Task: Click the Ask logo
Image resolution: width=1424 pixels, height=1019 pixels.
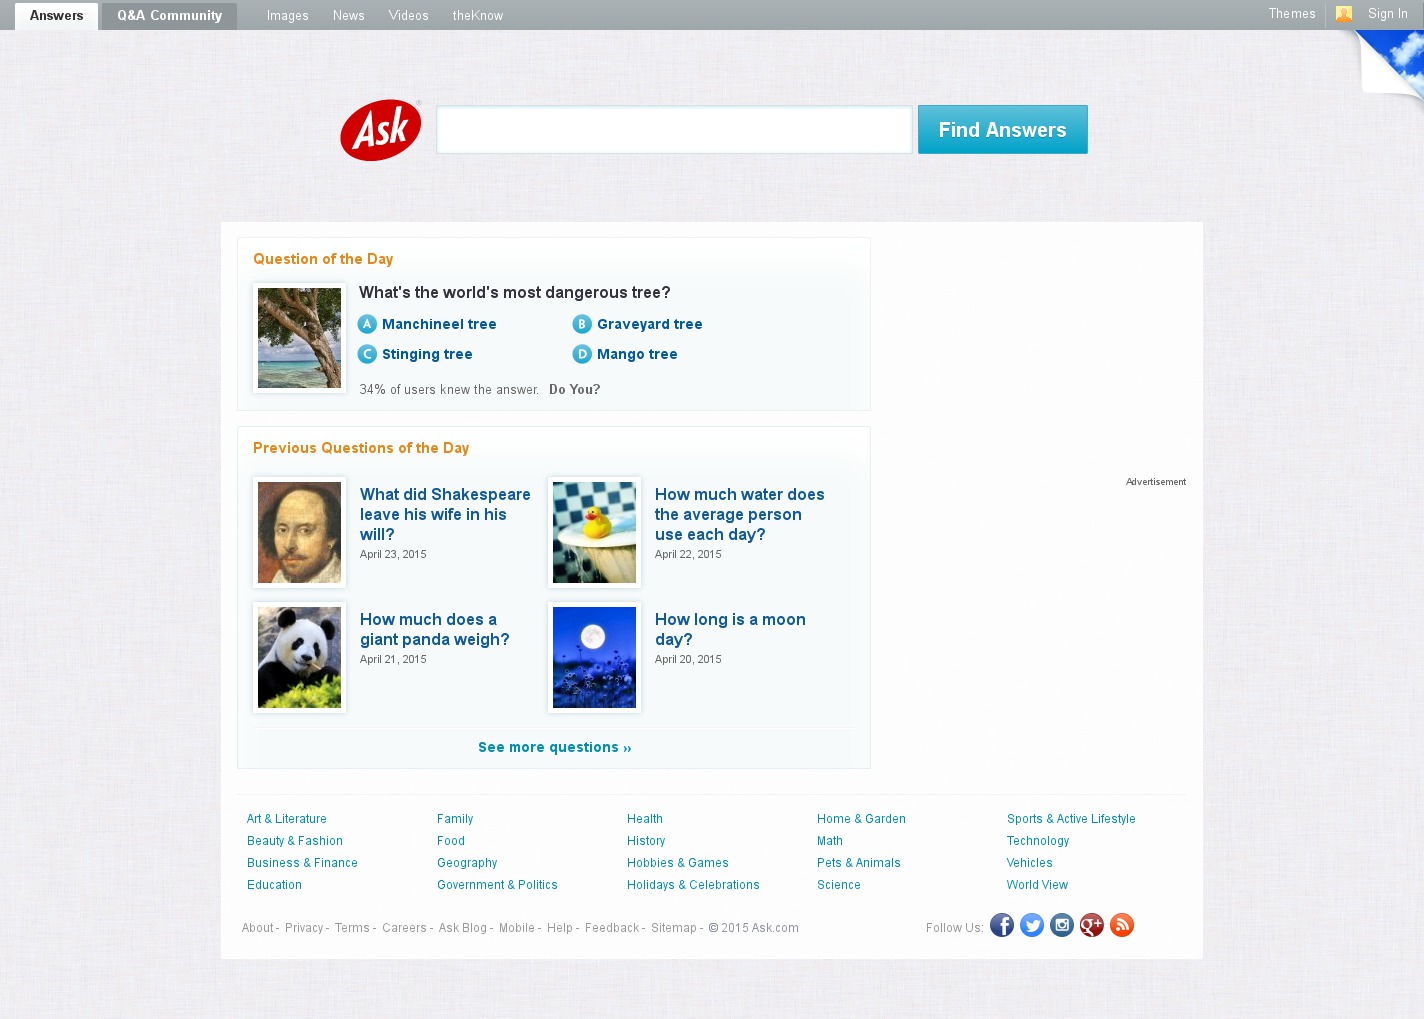Action: click(381, 130)
